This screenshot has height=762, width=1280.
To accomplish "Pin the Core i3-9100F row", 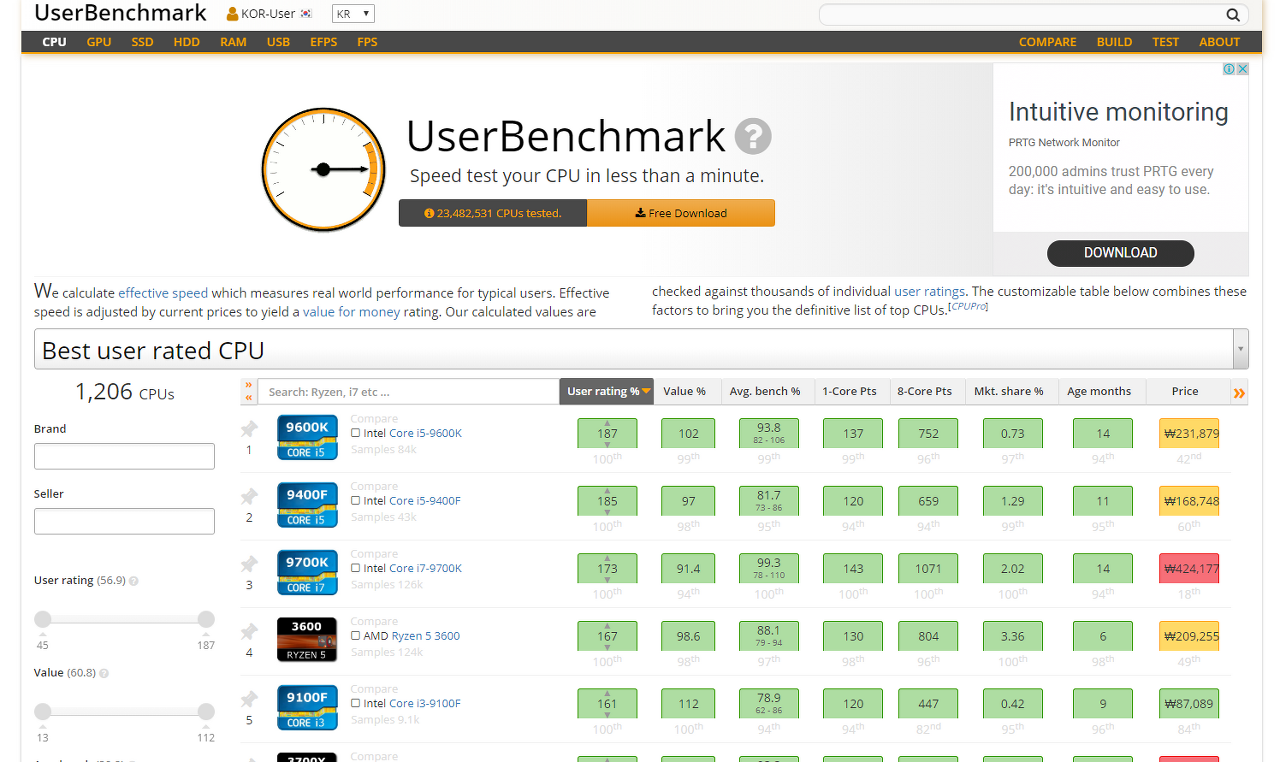I will click(x=249, y=699).
